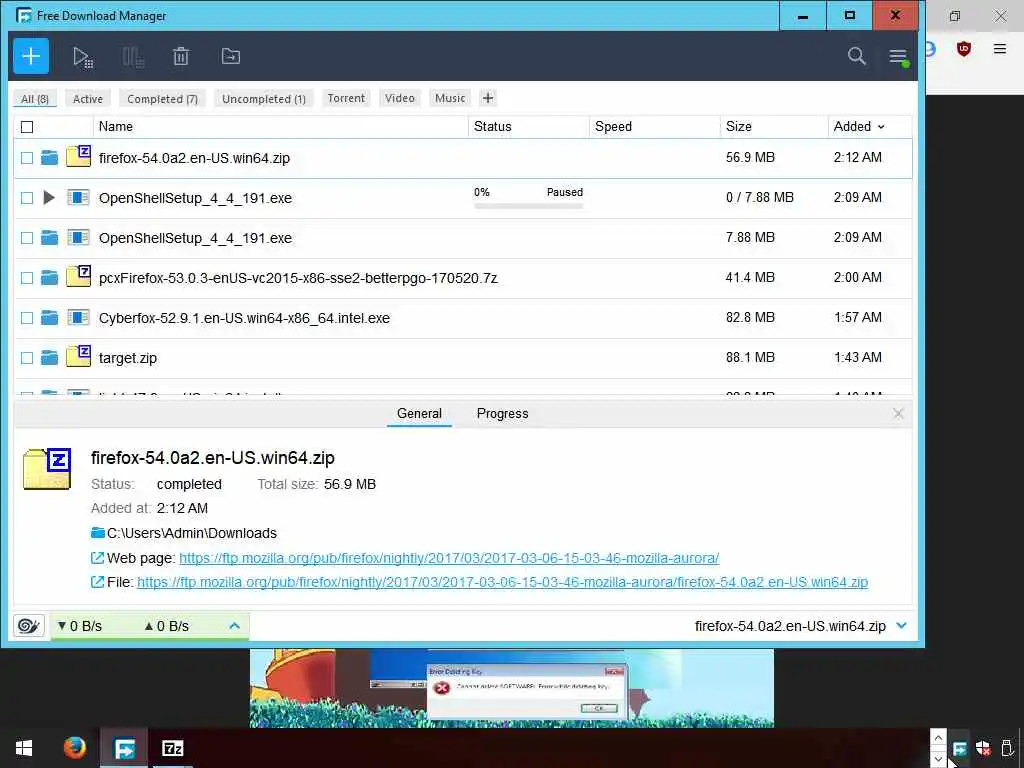Click upload speed 0 B/s indicator
The height and width of the screenshot is (768, 1024).
[x=167, y=626]
